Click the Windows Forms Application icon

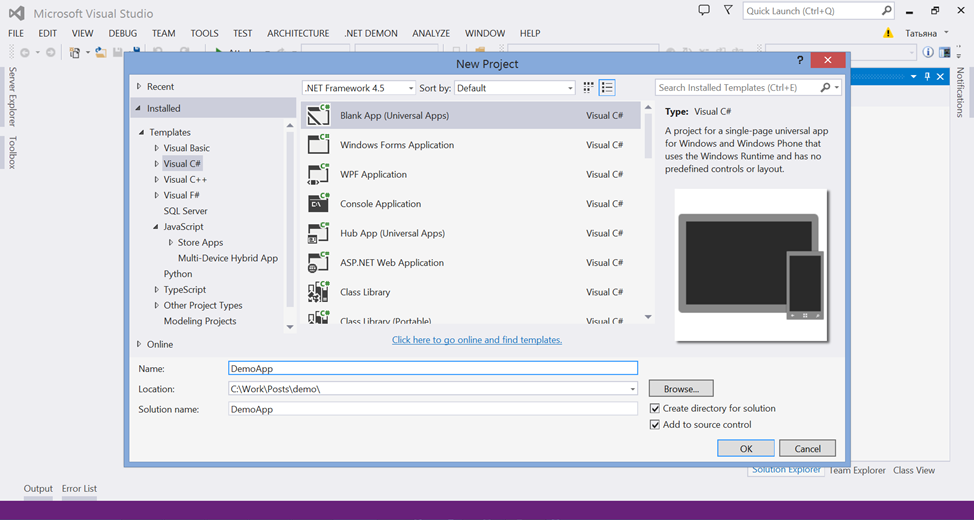coord(319,145)
